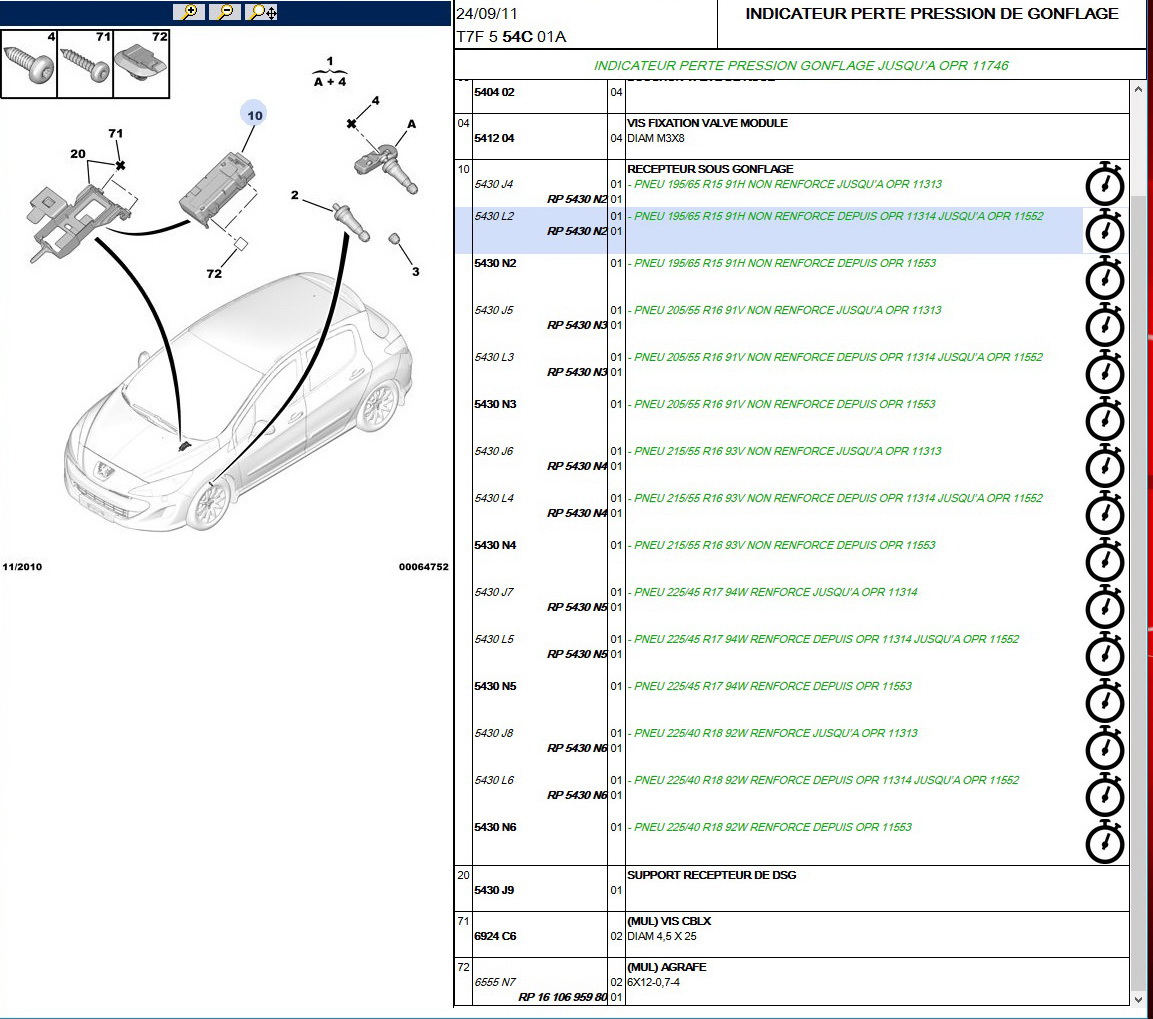Image resolution: width=1153 pixels, height=1019 pixels.
Task: Click the stopwatch icon for 5430 N2
Action: coord(1105,279)
